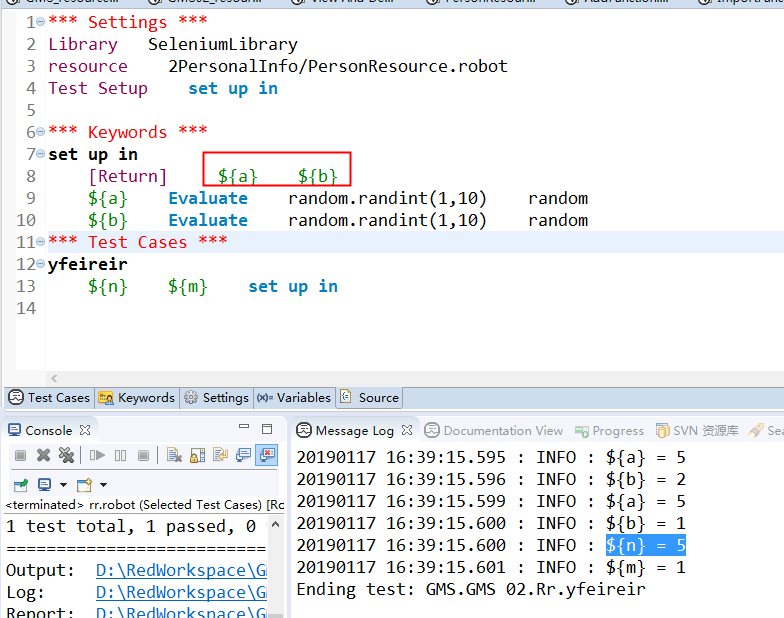Screen dimensions: 784x618
Task: Click the Open Console new-window icon
Action: click(84, 484)
